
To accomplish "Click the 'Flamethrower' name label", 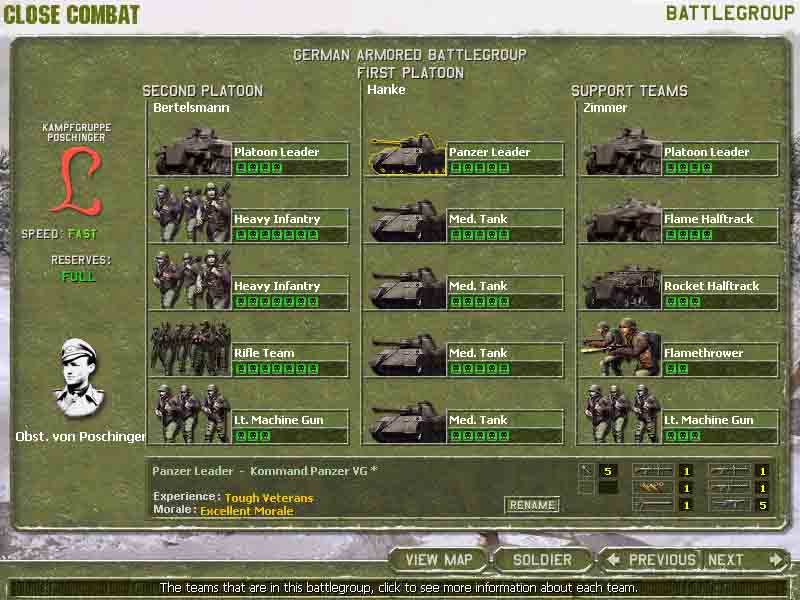I will point(703,353).
